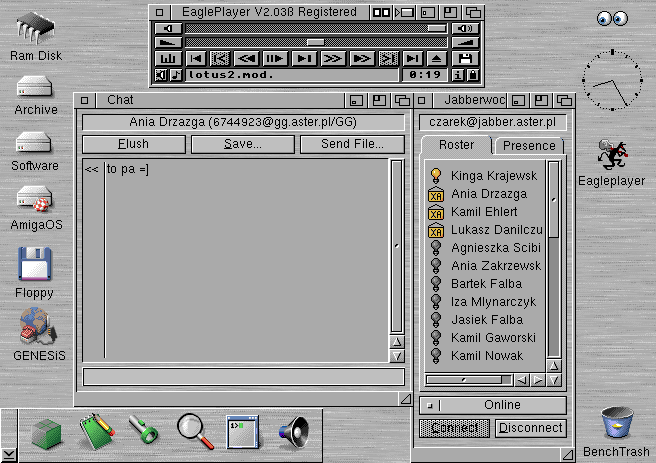Click the roster scroll-up arrow

click(x=554, y=366)
